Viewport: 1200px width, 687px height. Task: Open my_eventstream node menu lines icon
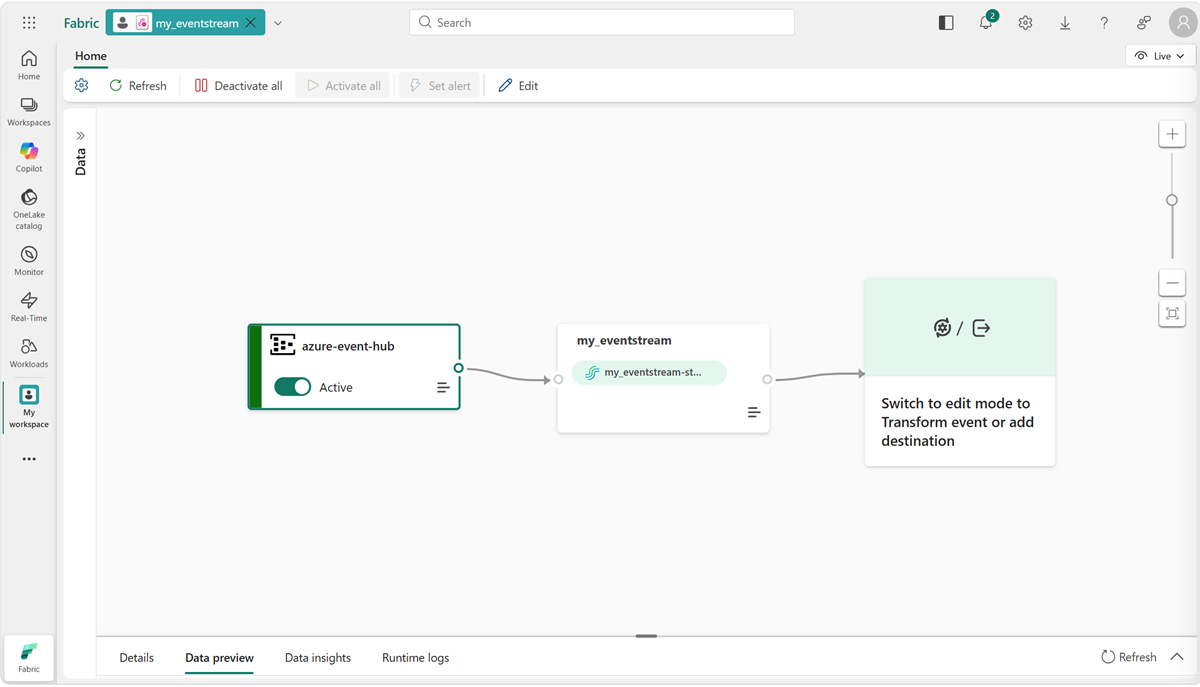(754, 412)
